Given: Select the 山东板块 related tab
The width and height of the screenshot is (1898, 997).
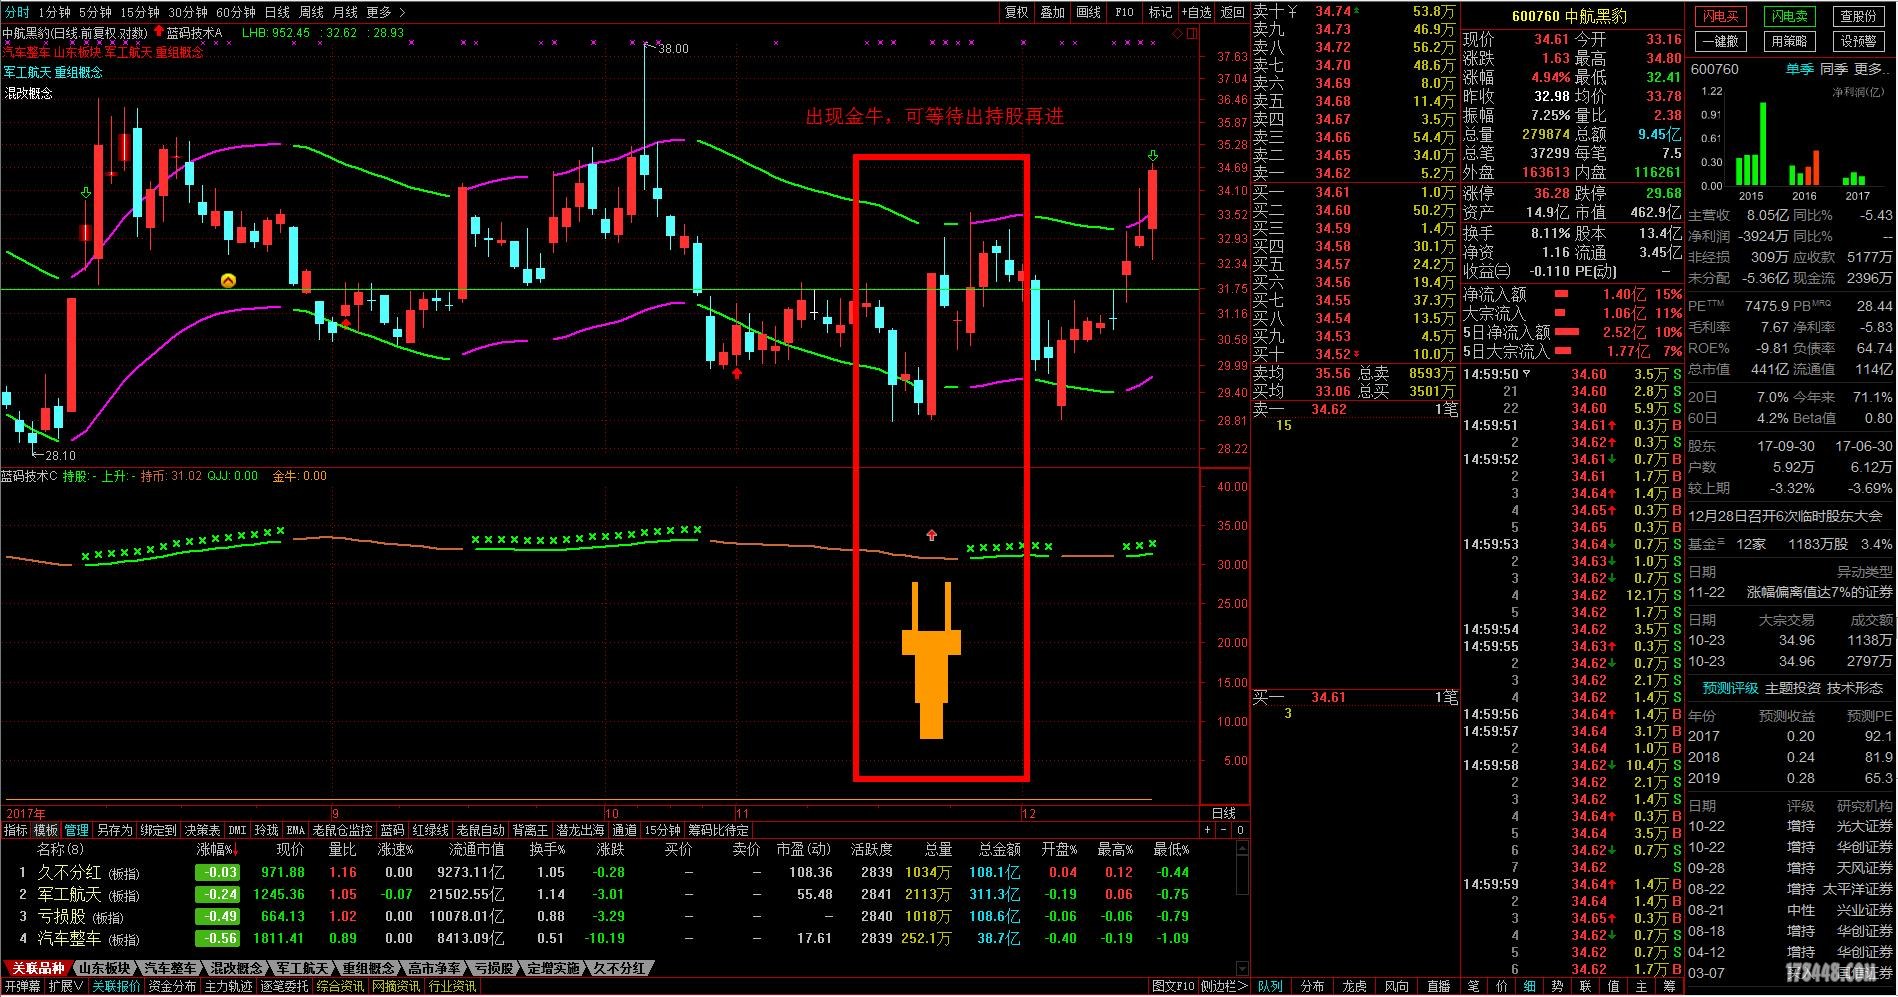Looking at the screenshot, I should click(105, 968).
